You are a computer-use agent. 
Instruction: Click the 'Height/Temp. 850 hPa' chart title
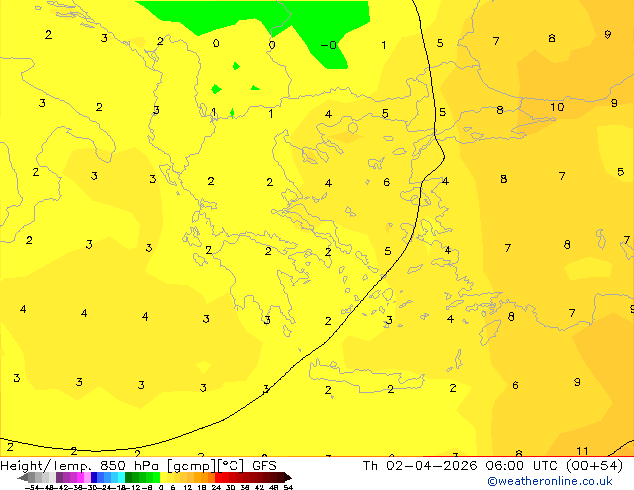(x=79, y=466)
